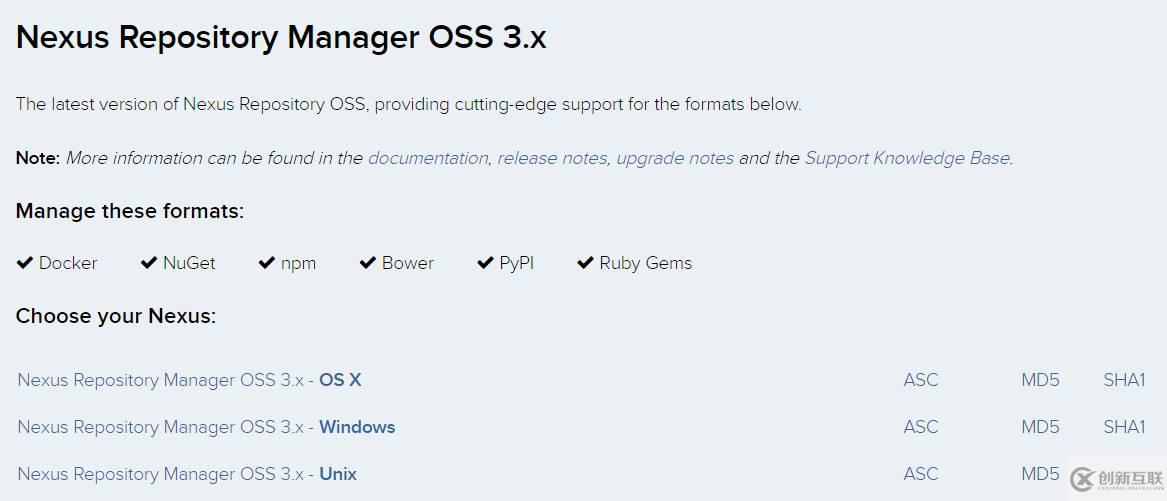The width and height of the screenshot is (1167, 501).
Task: Open the upgrade notes link
Action: click(675, 158)
